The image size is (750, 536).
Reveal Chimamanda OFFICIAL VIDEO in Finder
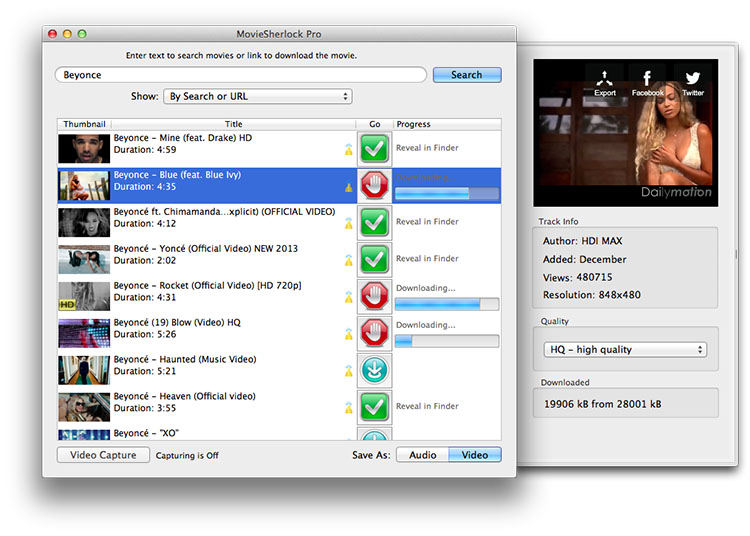point(427,221)
